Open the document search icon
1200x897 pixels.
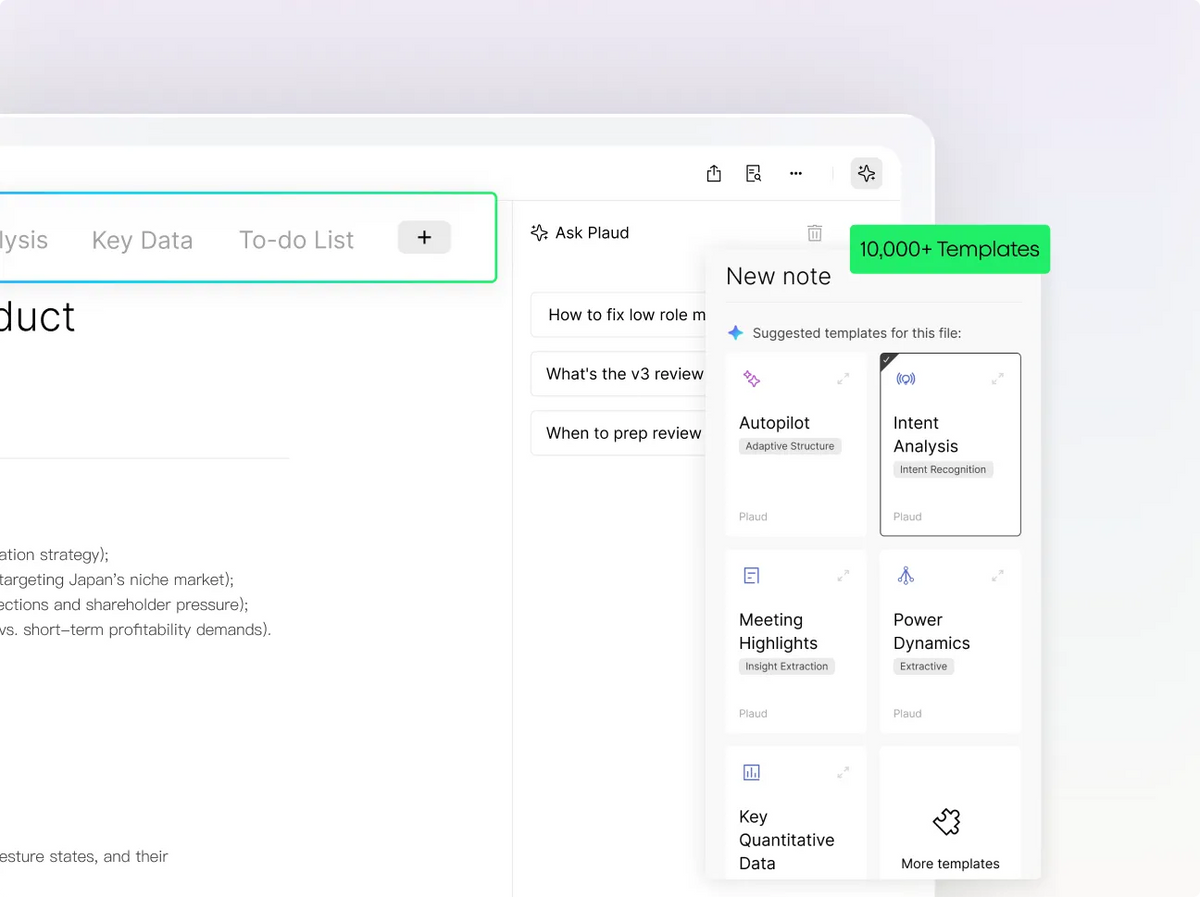(754, 174)
